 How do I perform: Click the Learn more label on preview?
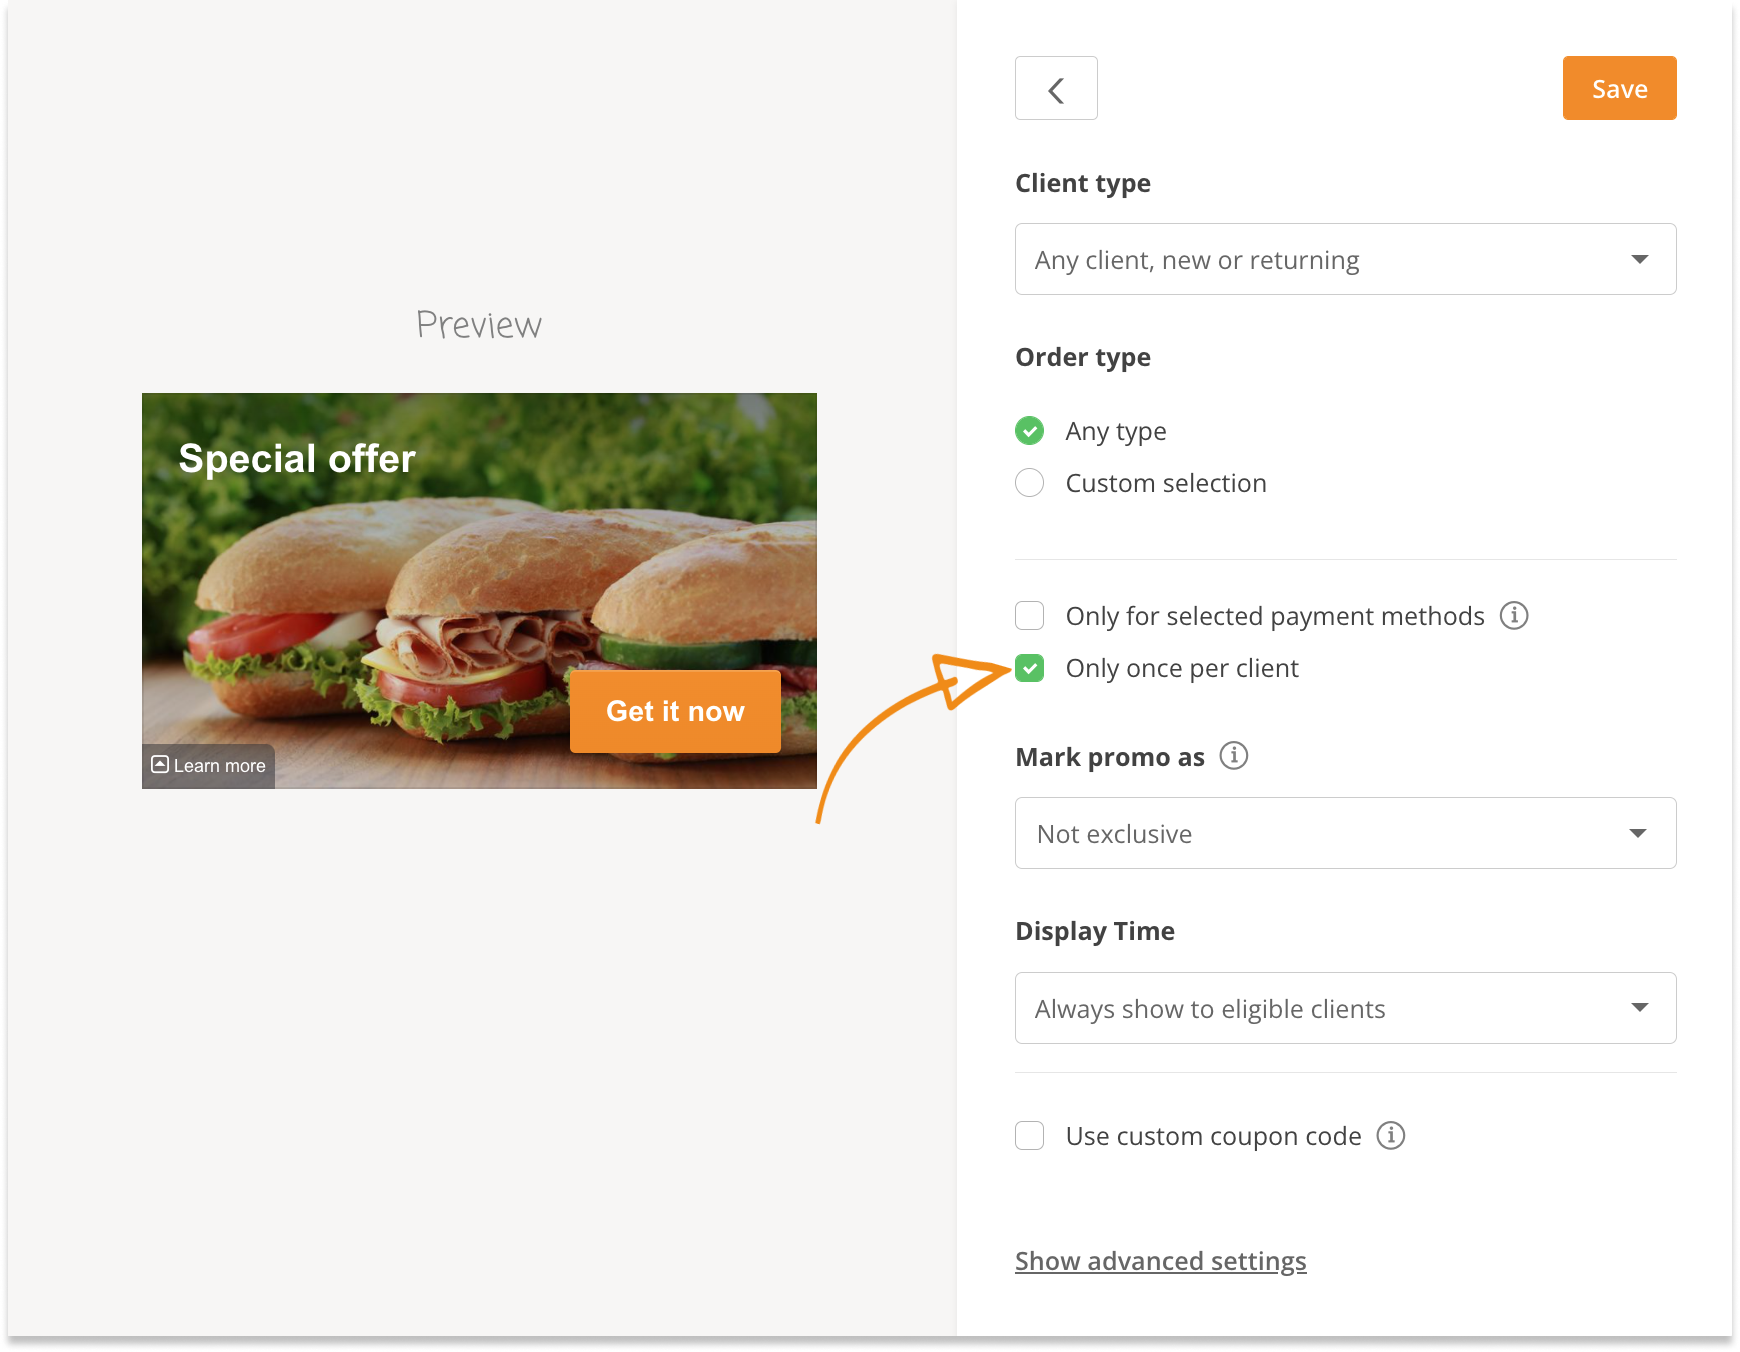click(220, 766)
